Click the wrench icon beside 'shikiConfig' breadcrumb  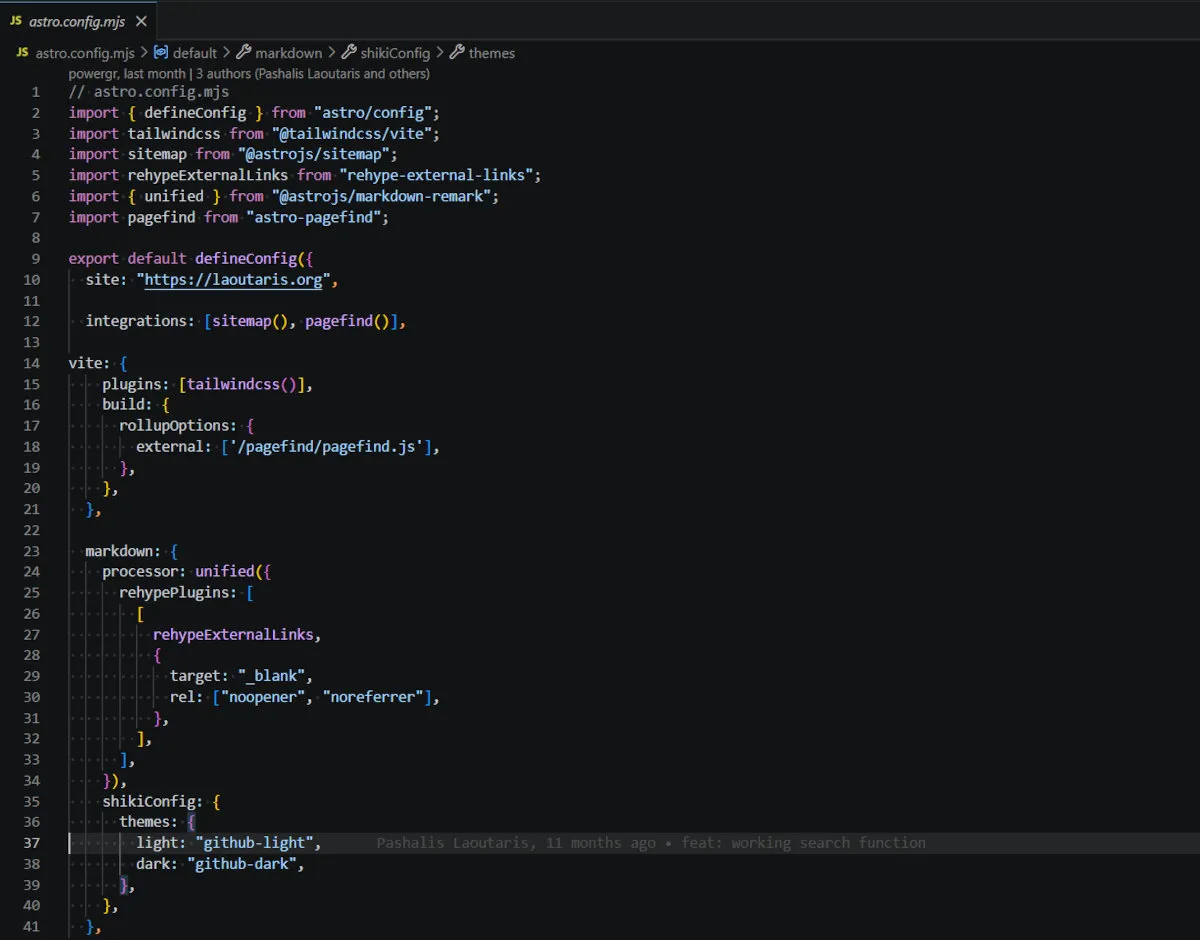click(349, 53)
